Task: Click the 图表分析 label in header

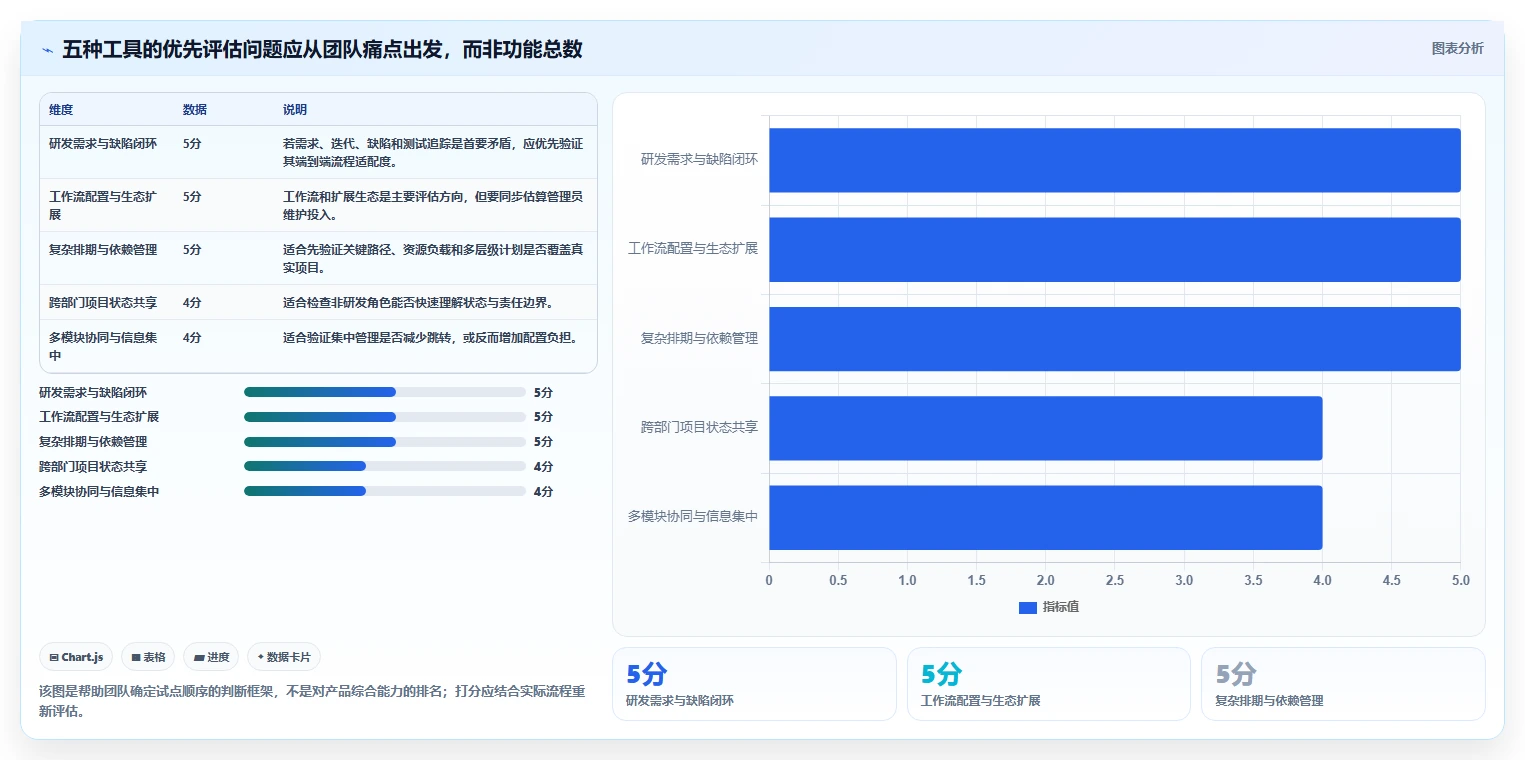Action: point(1457,48)
